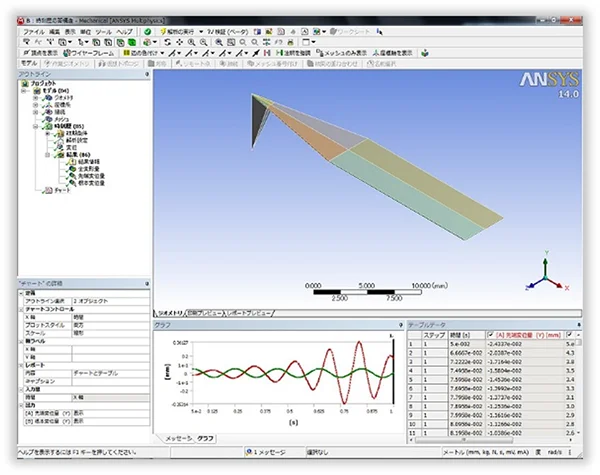Open the 表示 menu
600x475 pixels.
click(x=70, y=32)
